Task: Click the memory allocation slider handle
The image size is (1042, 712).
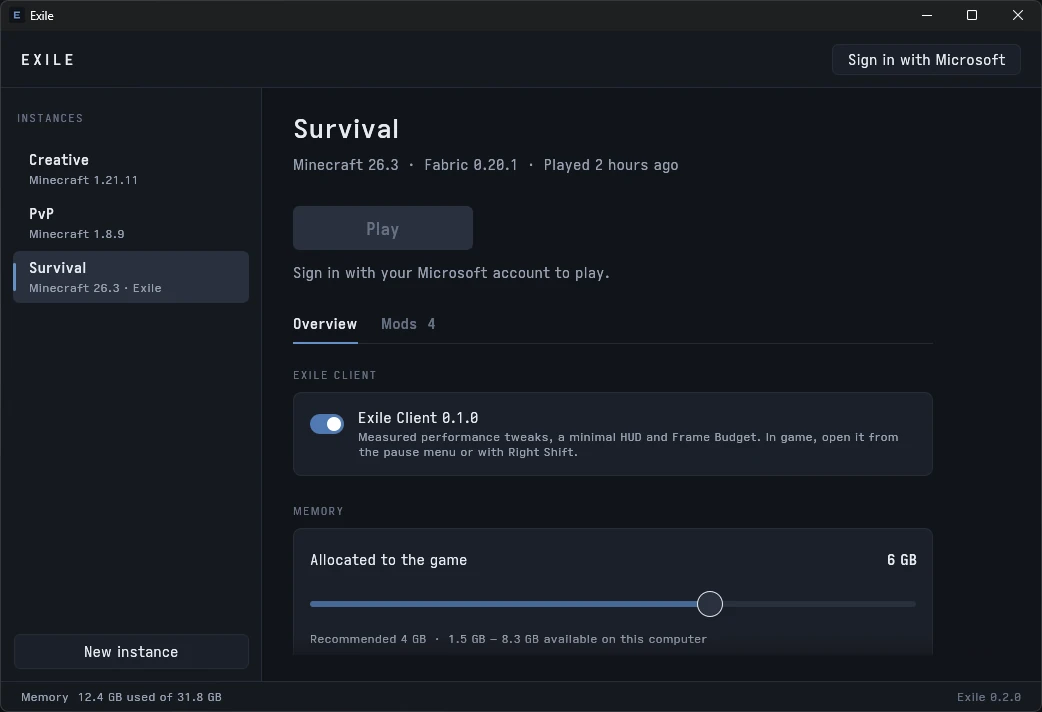Action: click(x=710, y=604)
